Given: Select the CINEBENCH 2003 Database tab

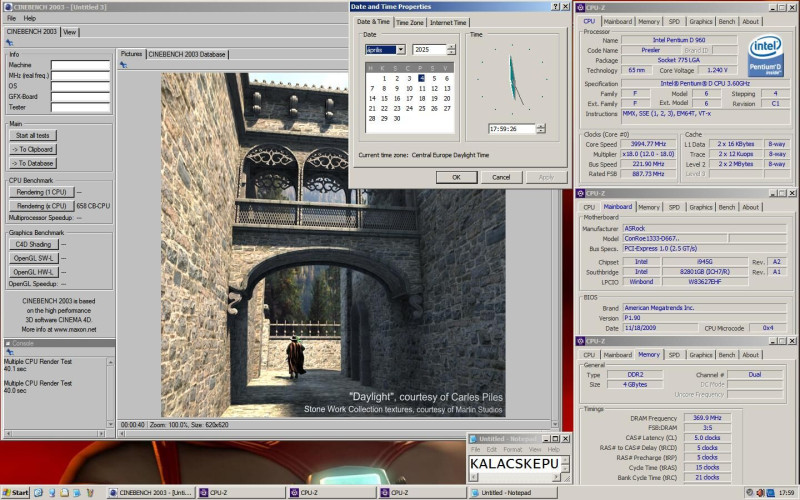Looking at the screenshot, I should tap(187, 54).
